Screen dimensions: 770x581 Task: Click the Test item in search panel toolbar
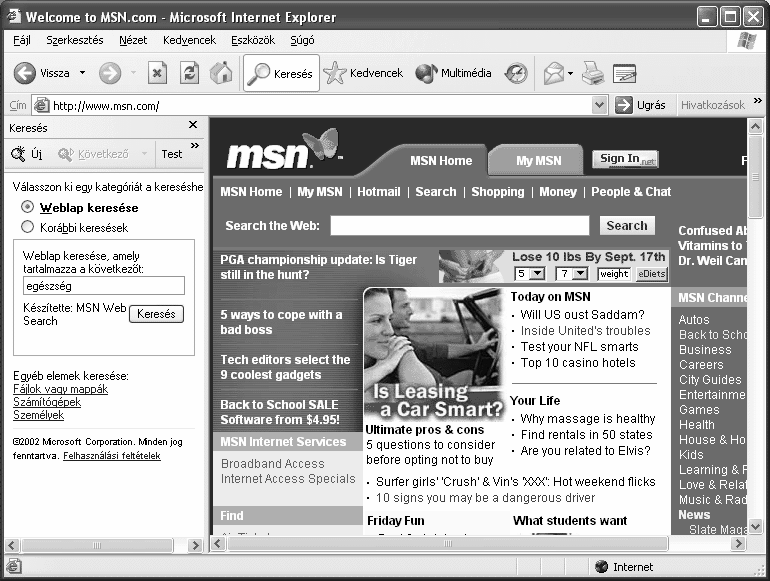click(171, 154)
